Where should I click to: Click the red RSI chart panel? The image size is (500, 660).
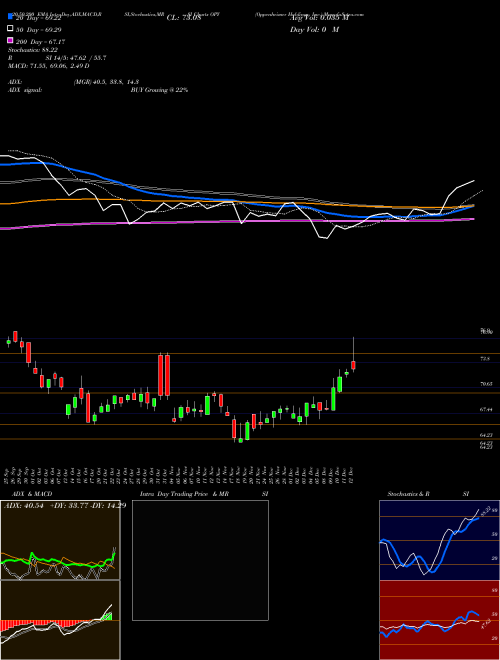click(x=439, y=620)
